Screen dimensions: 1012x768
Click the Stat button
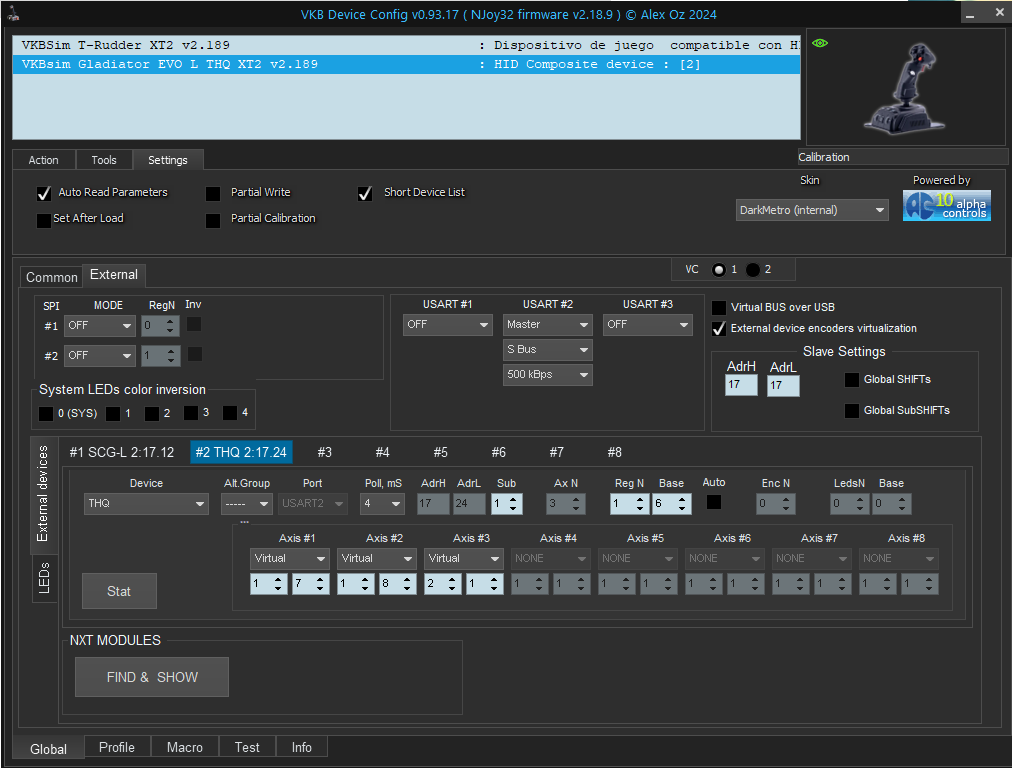click(x=119, y=591)
